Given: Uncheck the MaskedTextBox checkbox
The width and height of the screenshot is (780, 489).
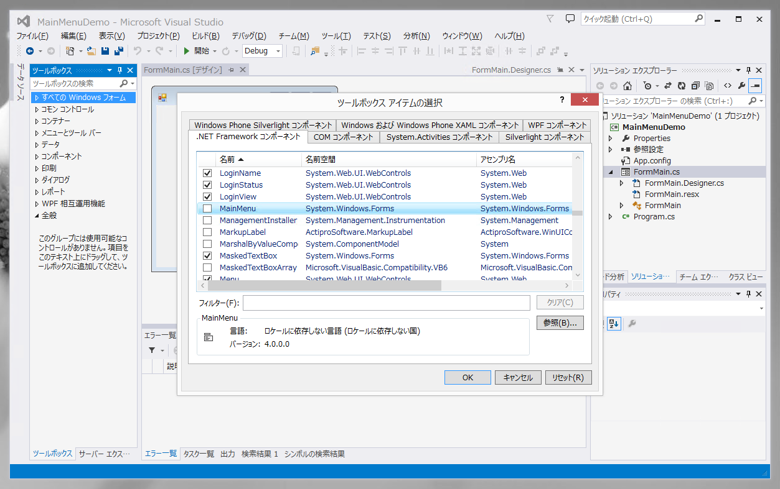Looking at the screenshot, I should point(207,256).
